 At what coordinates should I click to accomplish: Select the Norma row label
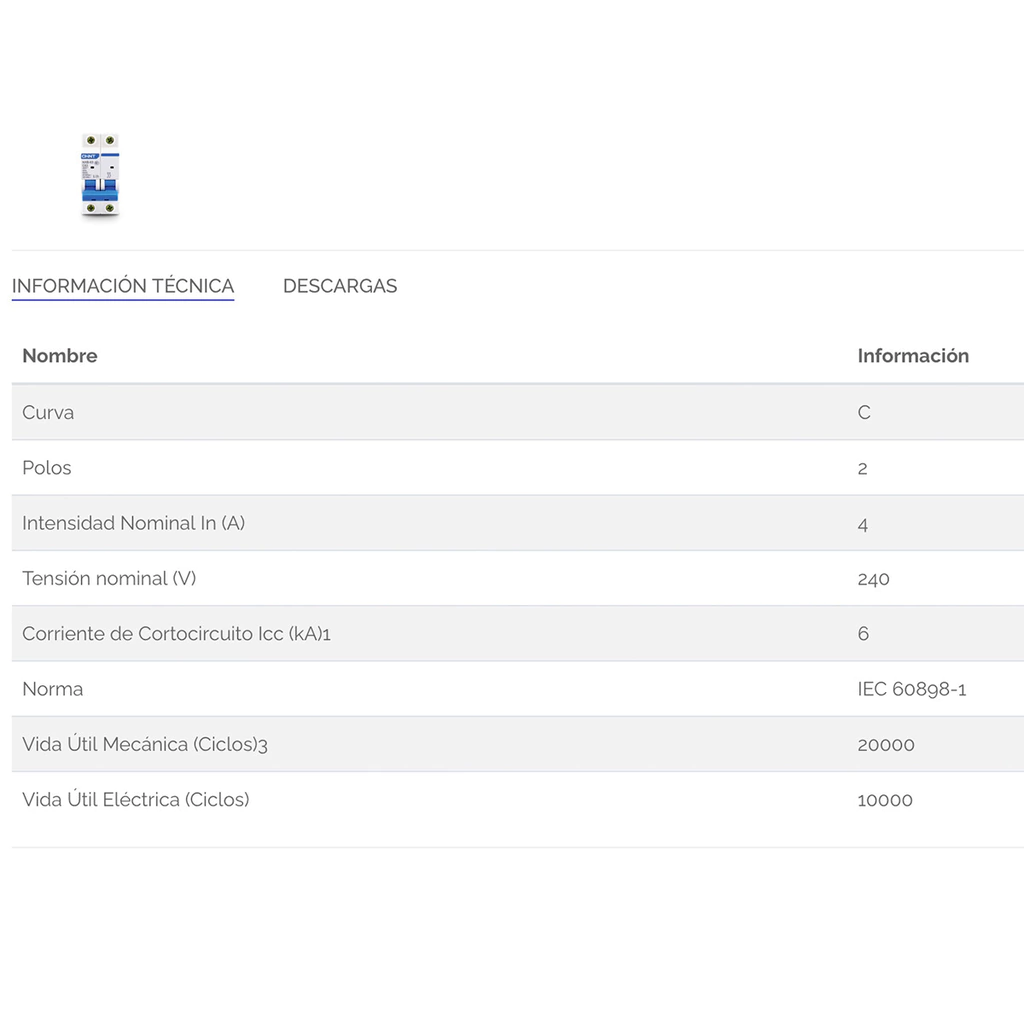click(x=53, y=689)
